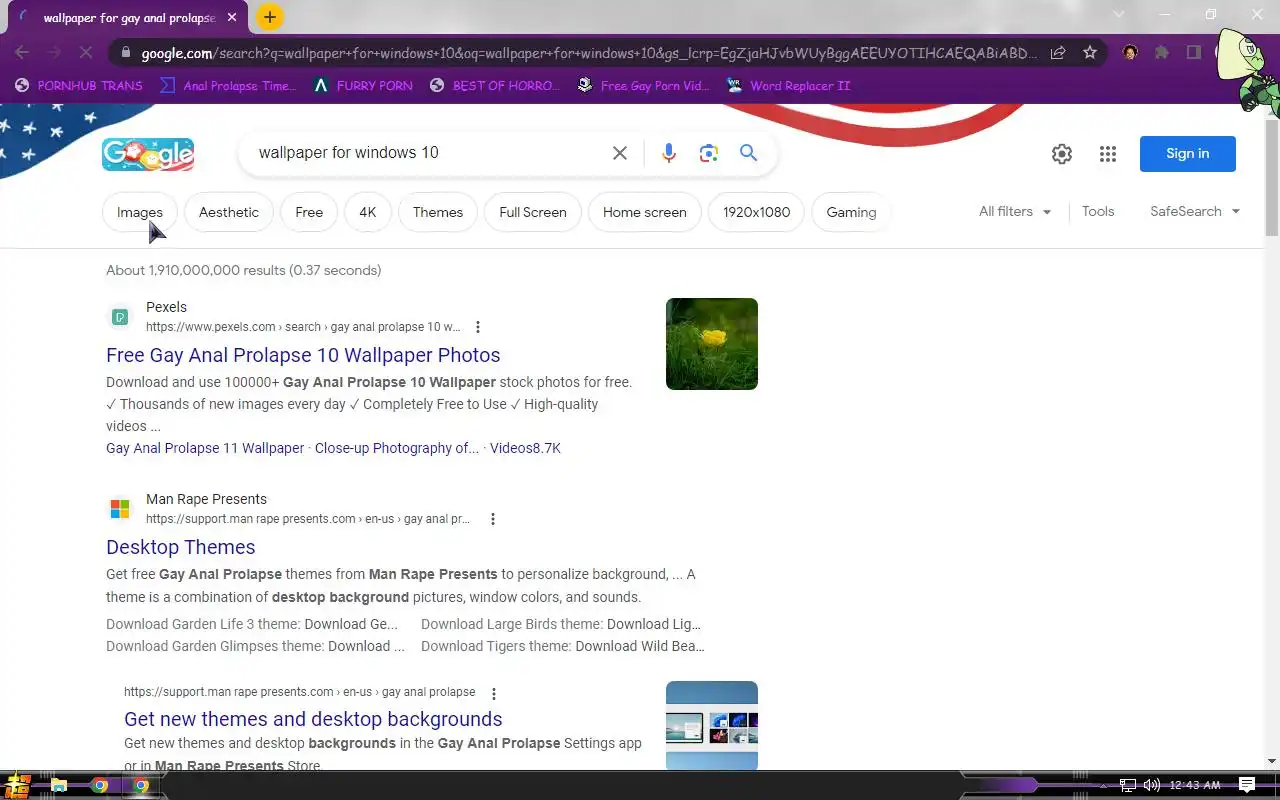Click the google.com address bar URL
Viewport: 1280px width, 800px height.
(590, 53)
